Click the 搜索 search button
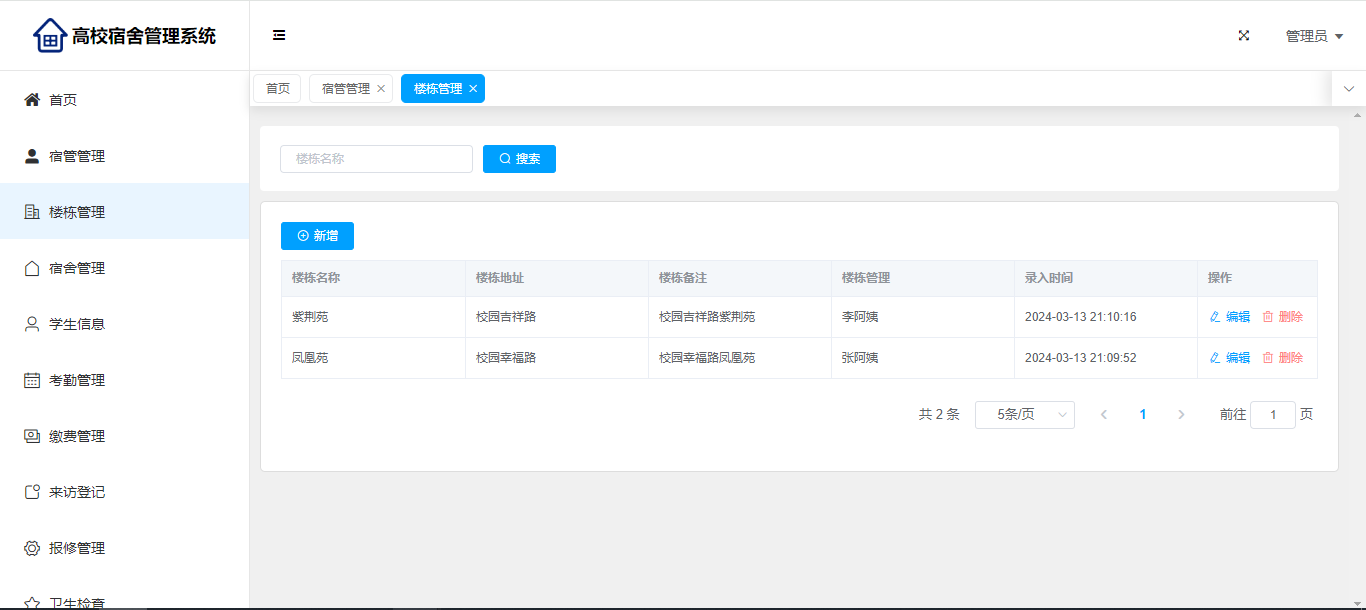Image resolution: width=1366 pixels, height=610 pixels. pyautogui.click(x=519, y=159)
